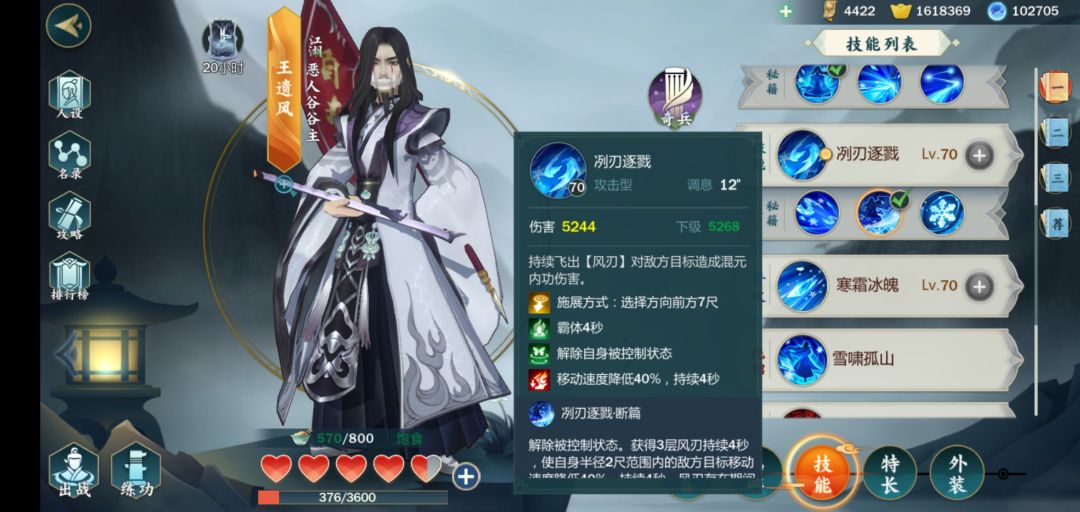This screenshot has height=512, width=1080.
Task: Select the checked middle 秘籍 under 冽刃逐戮
Action: point(878,212)
